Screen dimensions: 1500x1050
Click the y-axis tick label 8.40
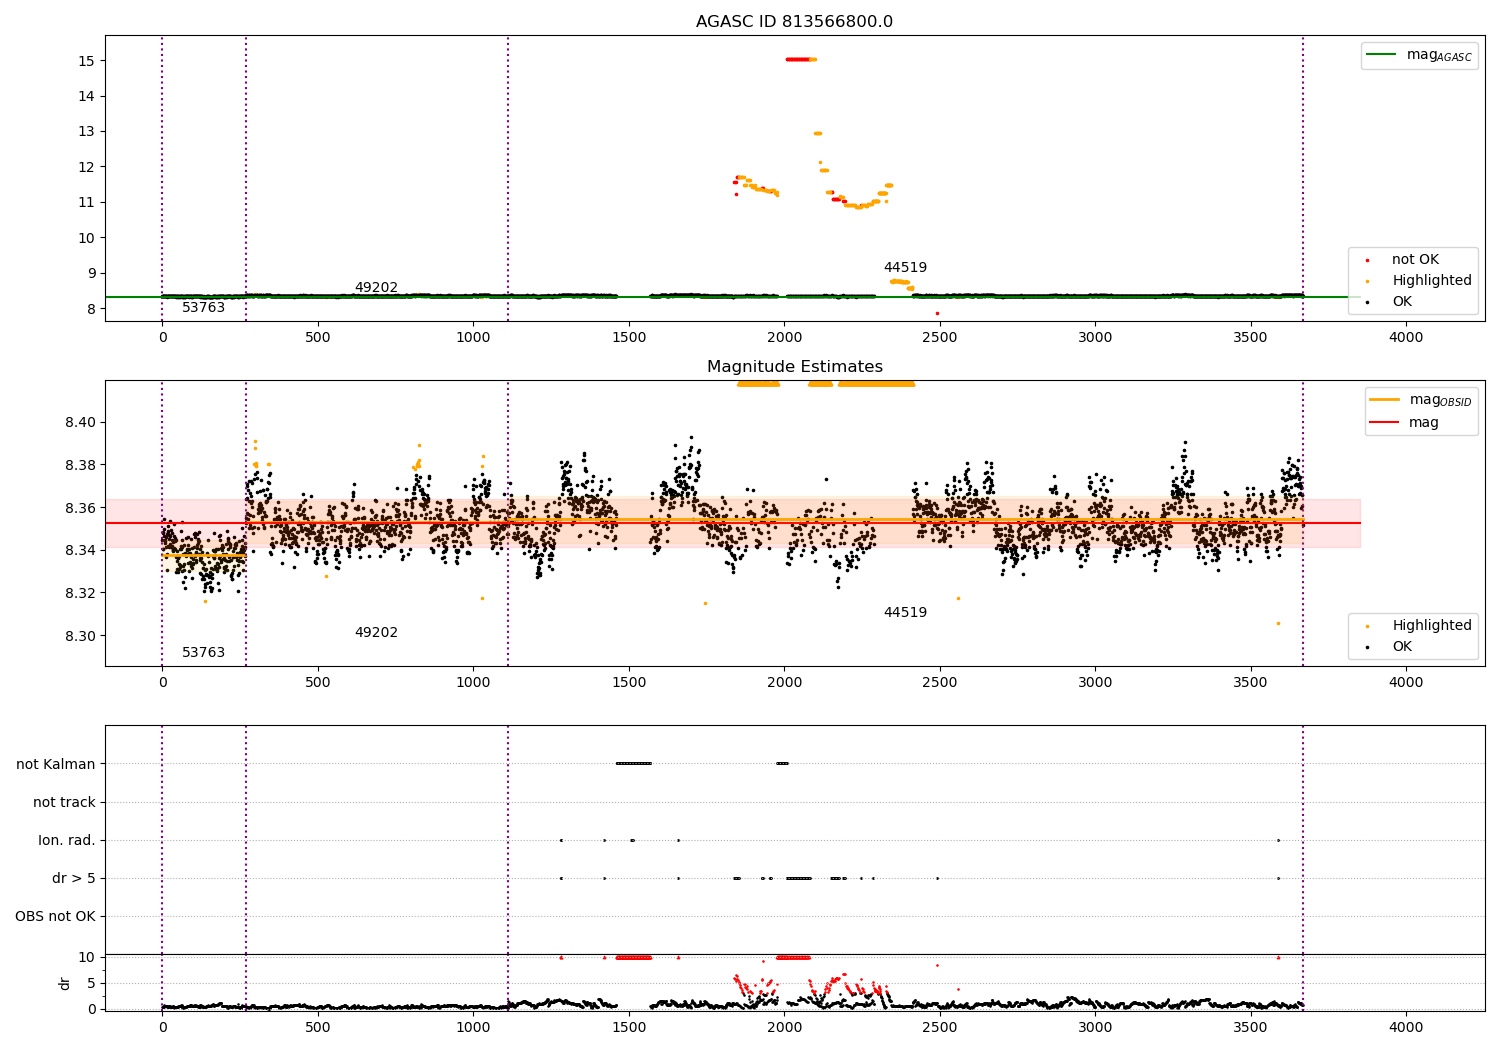pyautogui.click(x=81, y=422)
